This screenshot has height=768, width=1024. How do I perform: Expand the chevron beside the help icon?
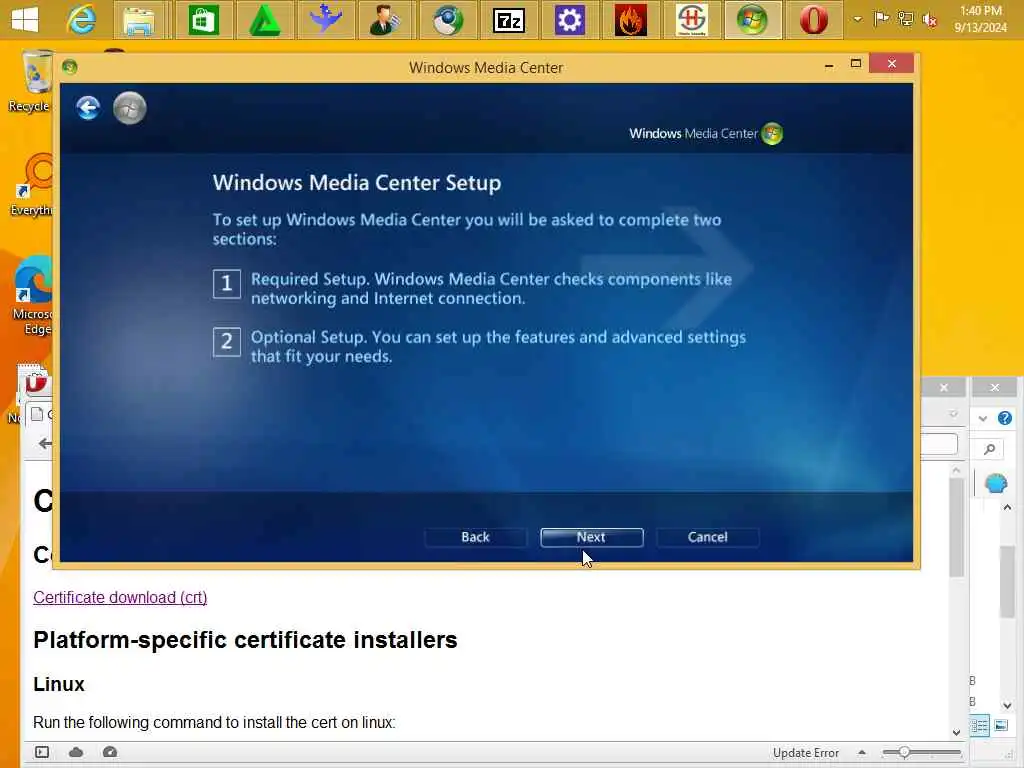pos(983,419)
